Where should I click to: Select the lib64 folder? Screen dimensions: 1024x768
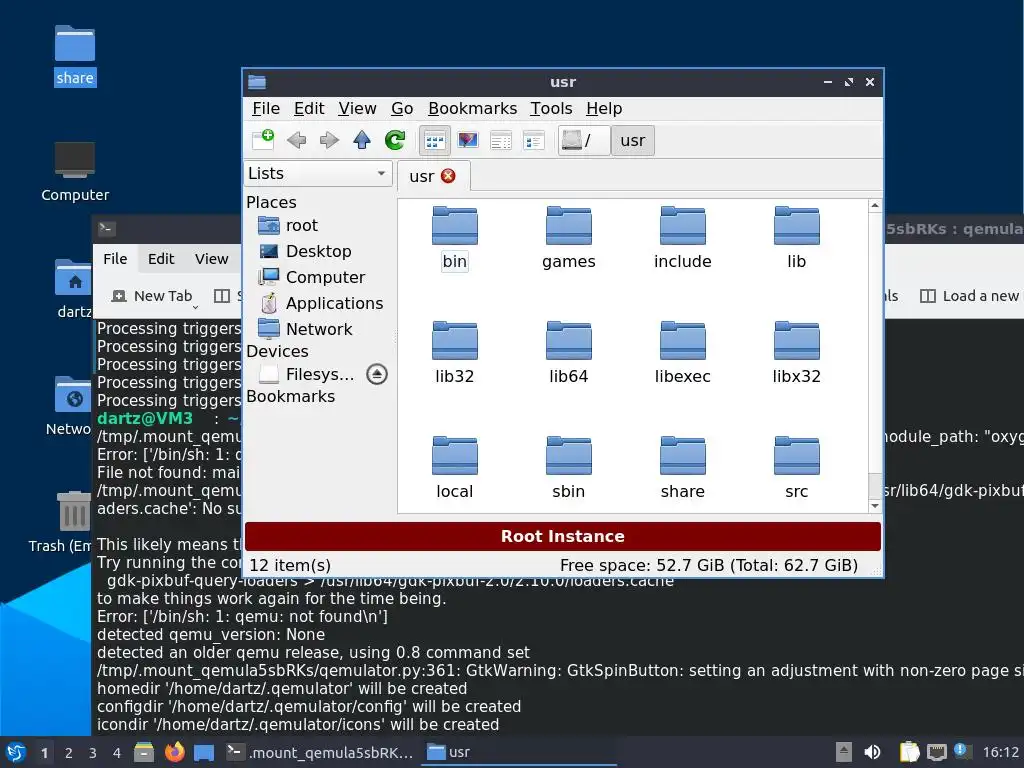tap(569, 353)
